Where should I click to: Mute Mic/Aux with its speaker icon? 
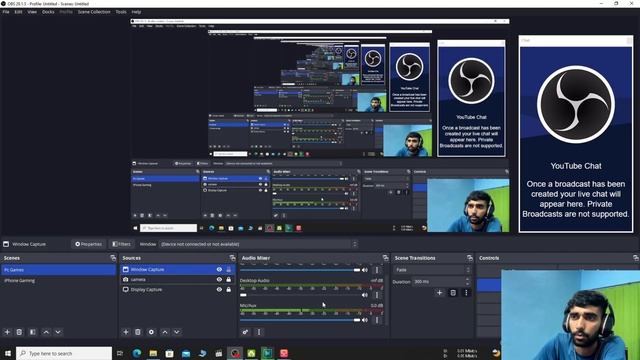364,320
